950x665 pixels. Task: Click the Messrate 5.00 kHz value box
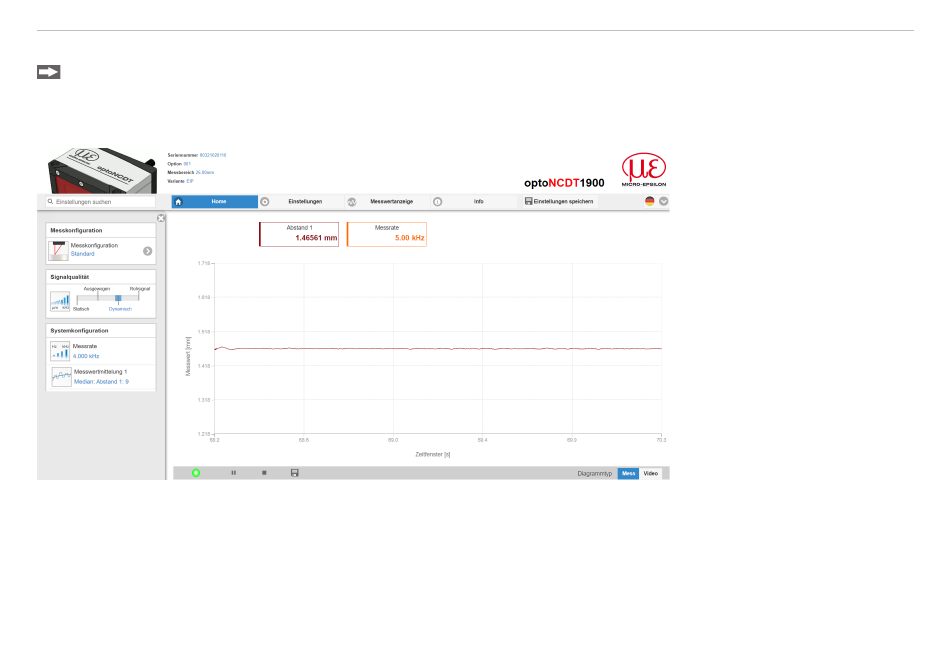pyautogui.click(x=387, y=234)
